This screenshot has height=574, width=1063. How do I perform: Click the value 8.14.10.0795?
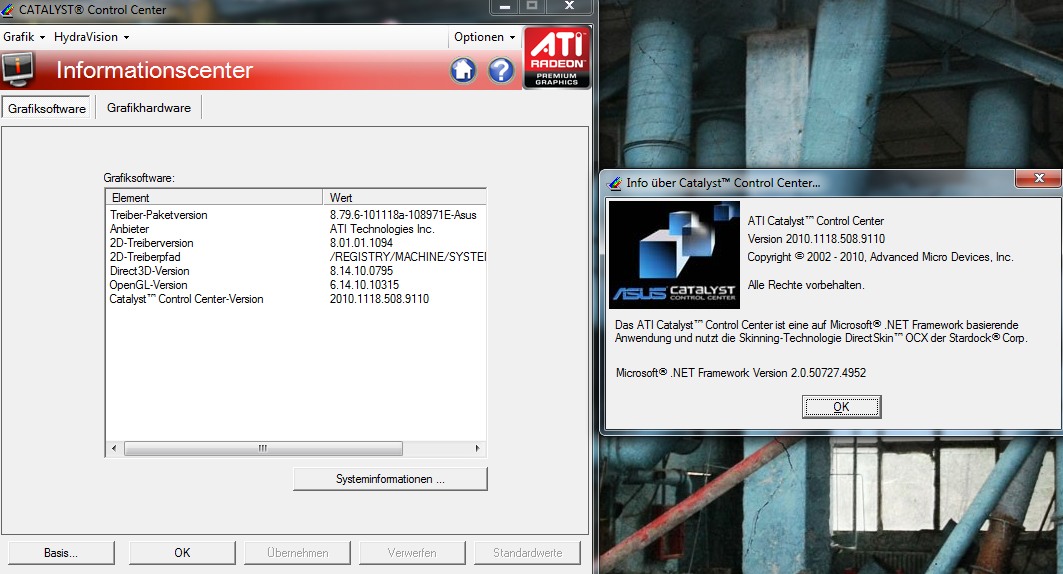pyautogui.click(x=361, y=270)
